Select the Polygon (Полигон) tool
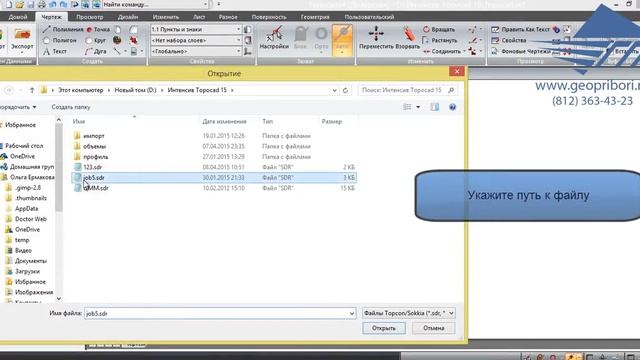This screenshot has height=360, width=640. (60, 40)
